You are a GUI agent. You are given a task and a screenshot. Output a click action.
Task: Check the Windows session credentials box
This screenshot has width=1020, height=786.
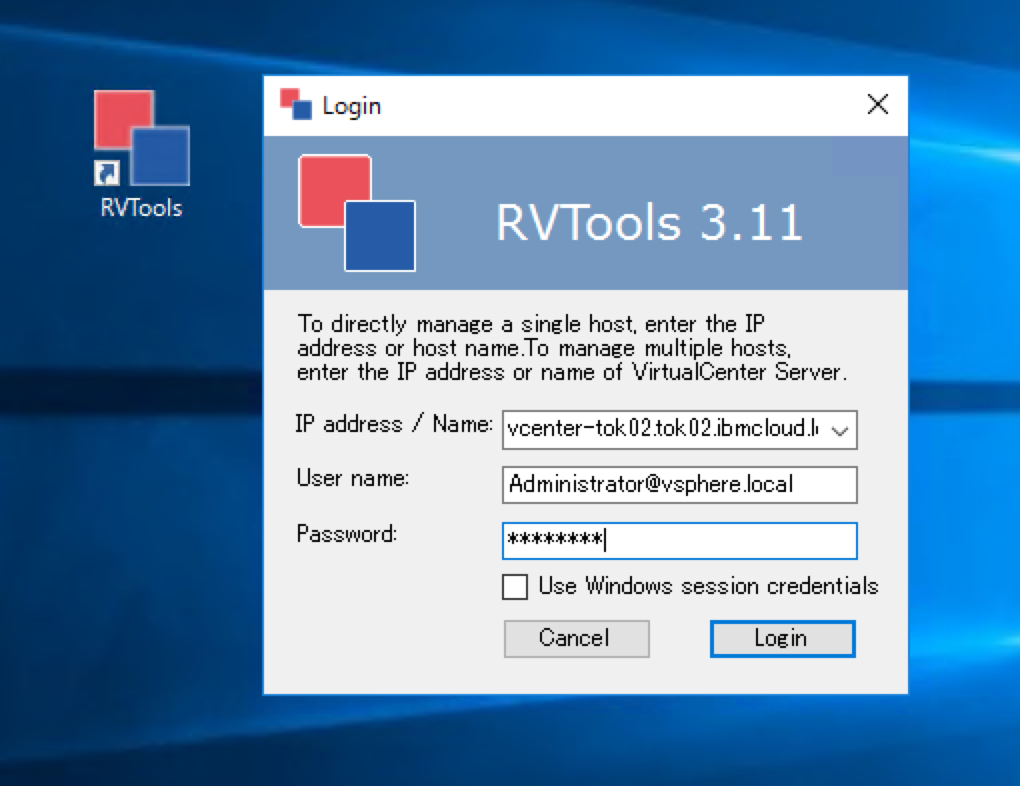514,587
